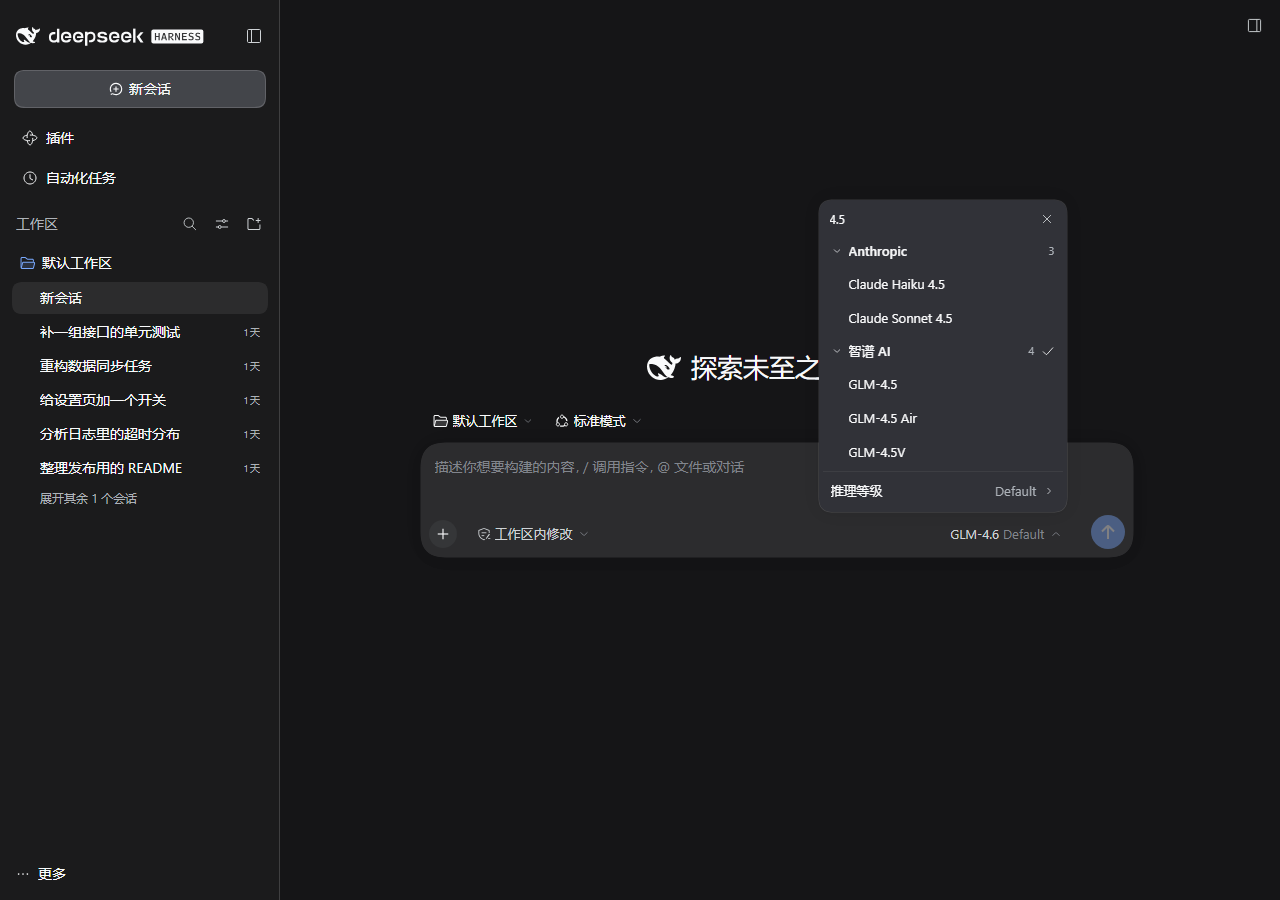This screenshot has width=1280, height=900.
Task: Open 自动化任务 automation tasks
Action: (x=140, y=178)
